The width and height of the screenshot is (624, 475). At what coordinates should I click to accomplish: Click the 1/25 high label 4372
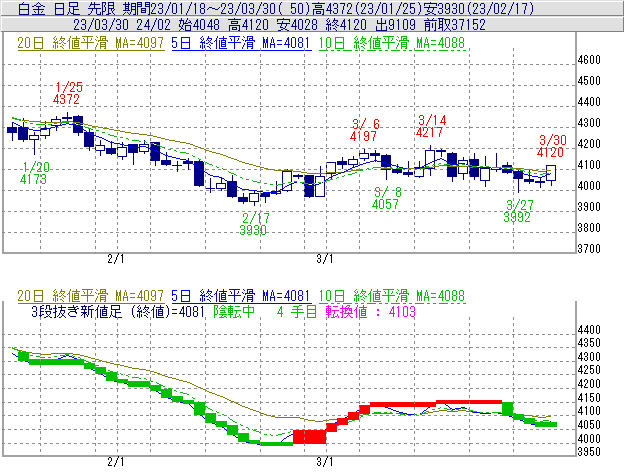(x=66, y=99)
